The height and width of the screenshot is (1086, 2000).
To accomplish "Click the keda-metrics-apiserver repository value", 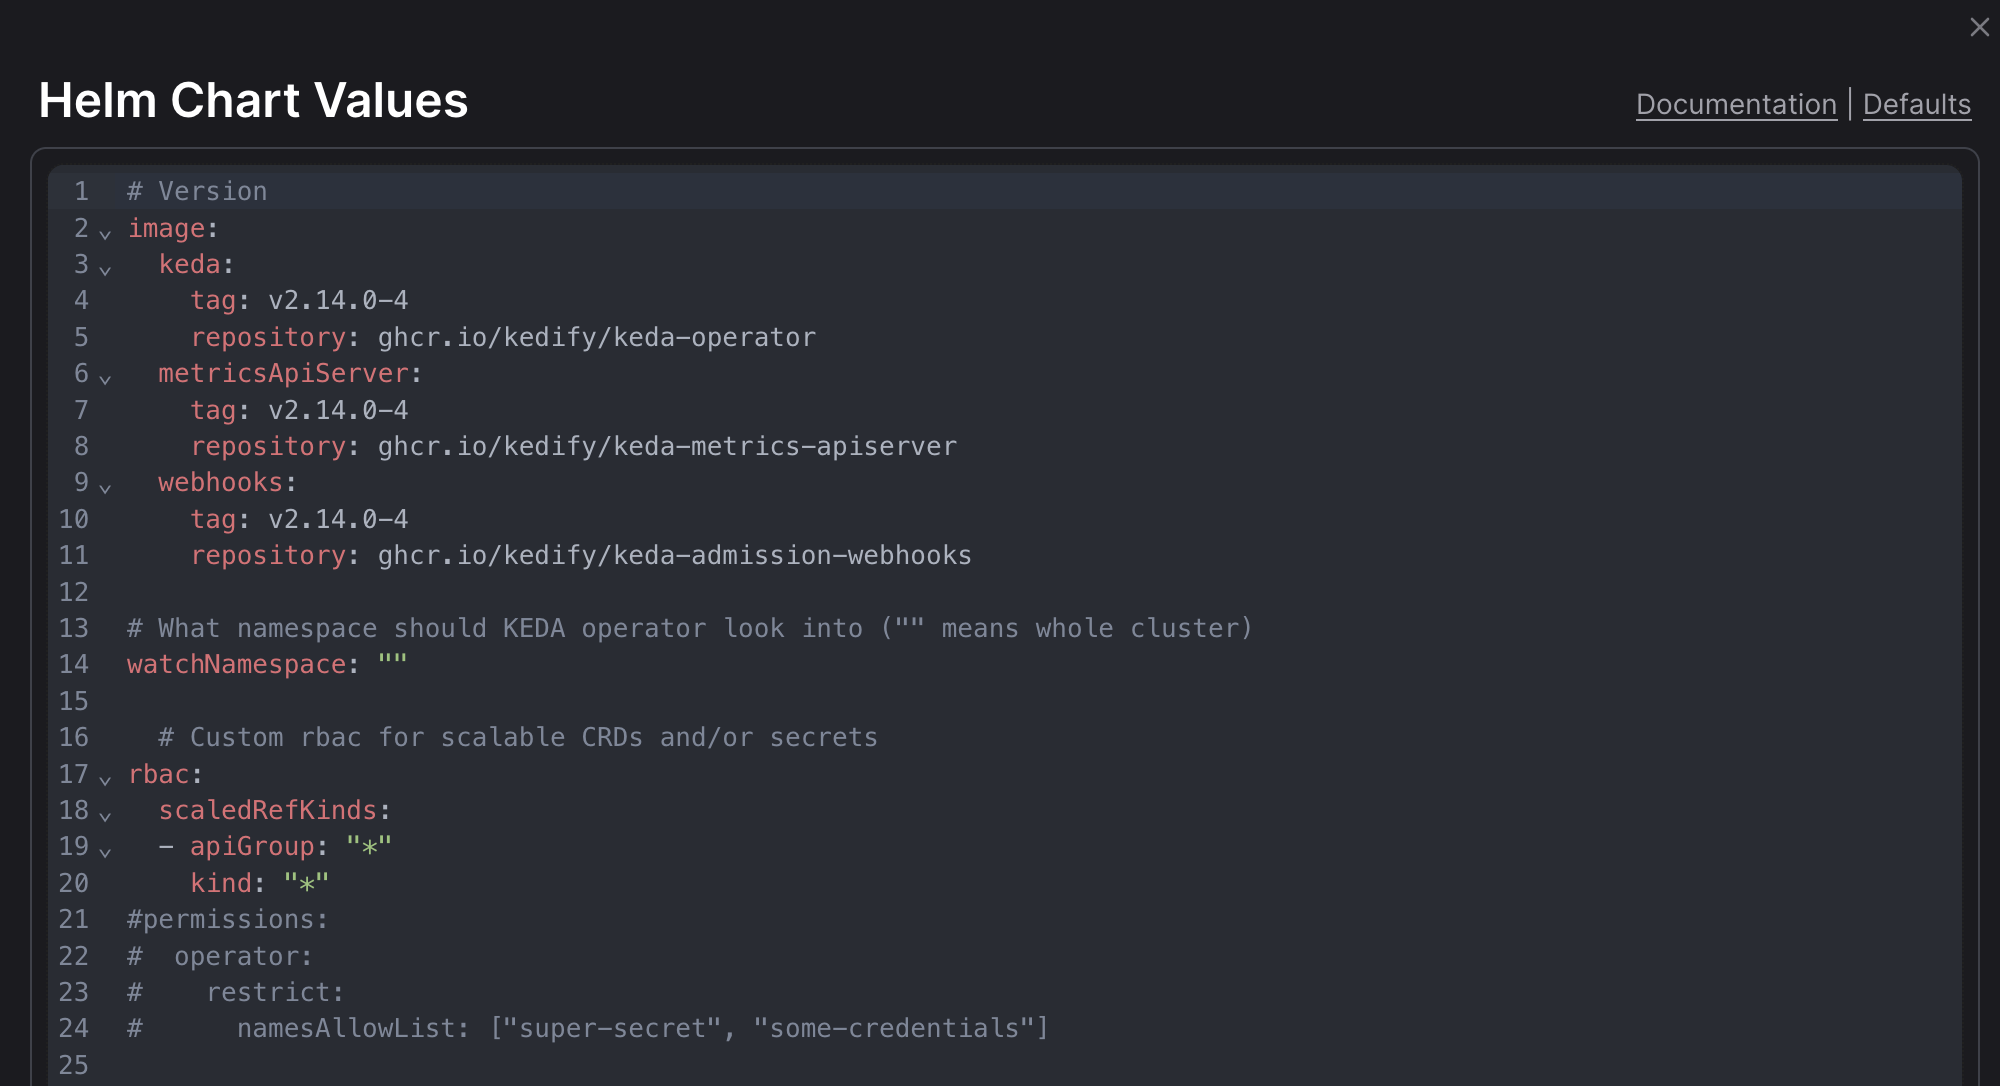I will (x=667, y=446).
